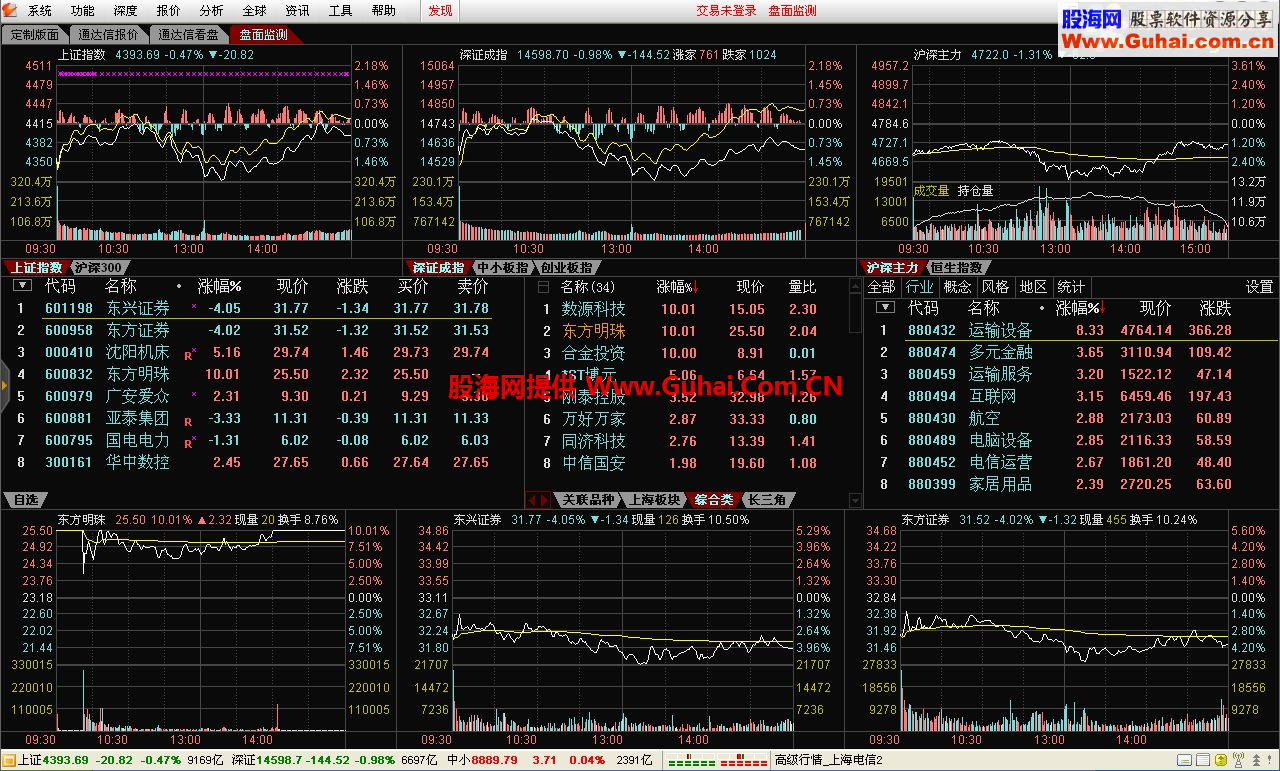This screenshot has height=771, width=1280.
Task: Open the 功能 menu
Action: point(83,11)
